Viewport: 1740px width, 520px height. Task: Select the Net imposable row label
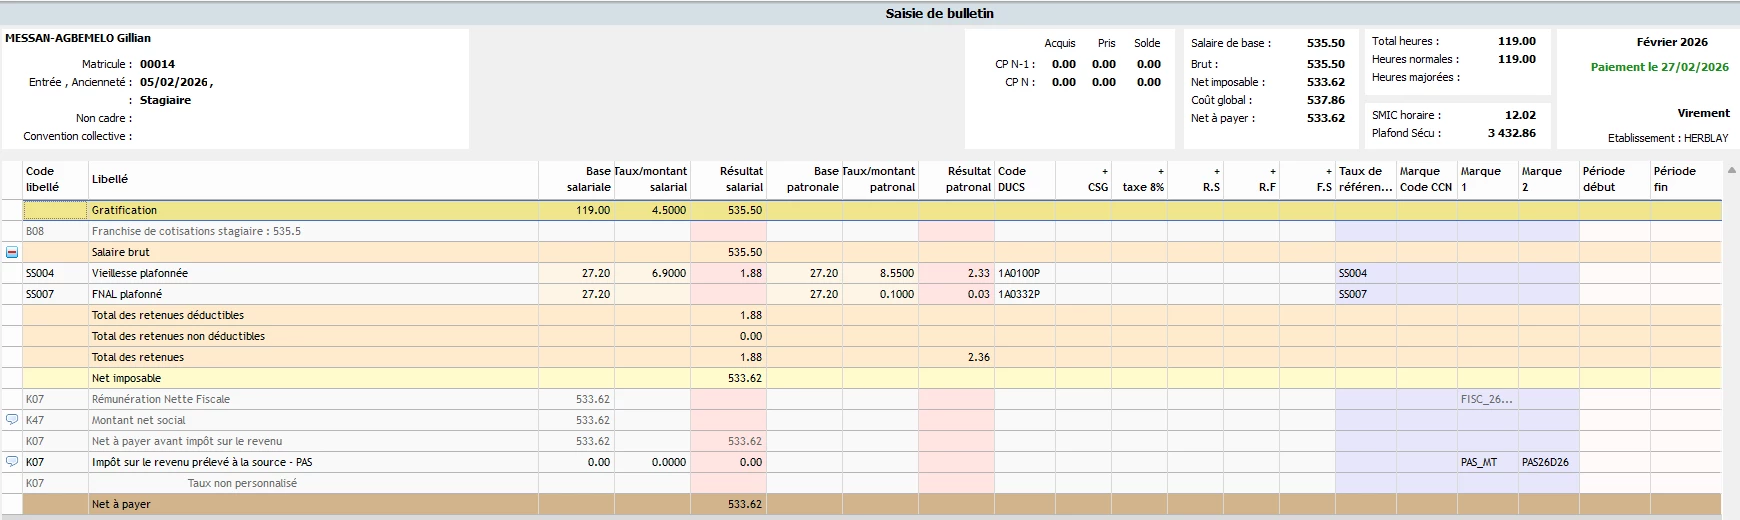[126, 378]
